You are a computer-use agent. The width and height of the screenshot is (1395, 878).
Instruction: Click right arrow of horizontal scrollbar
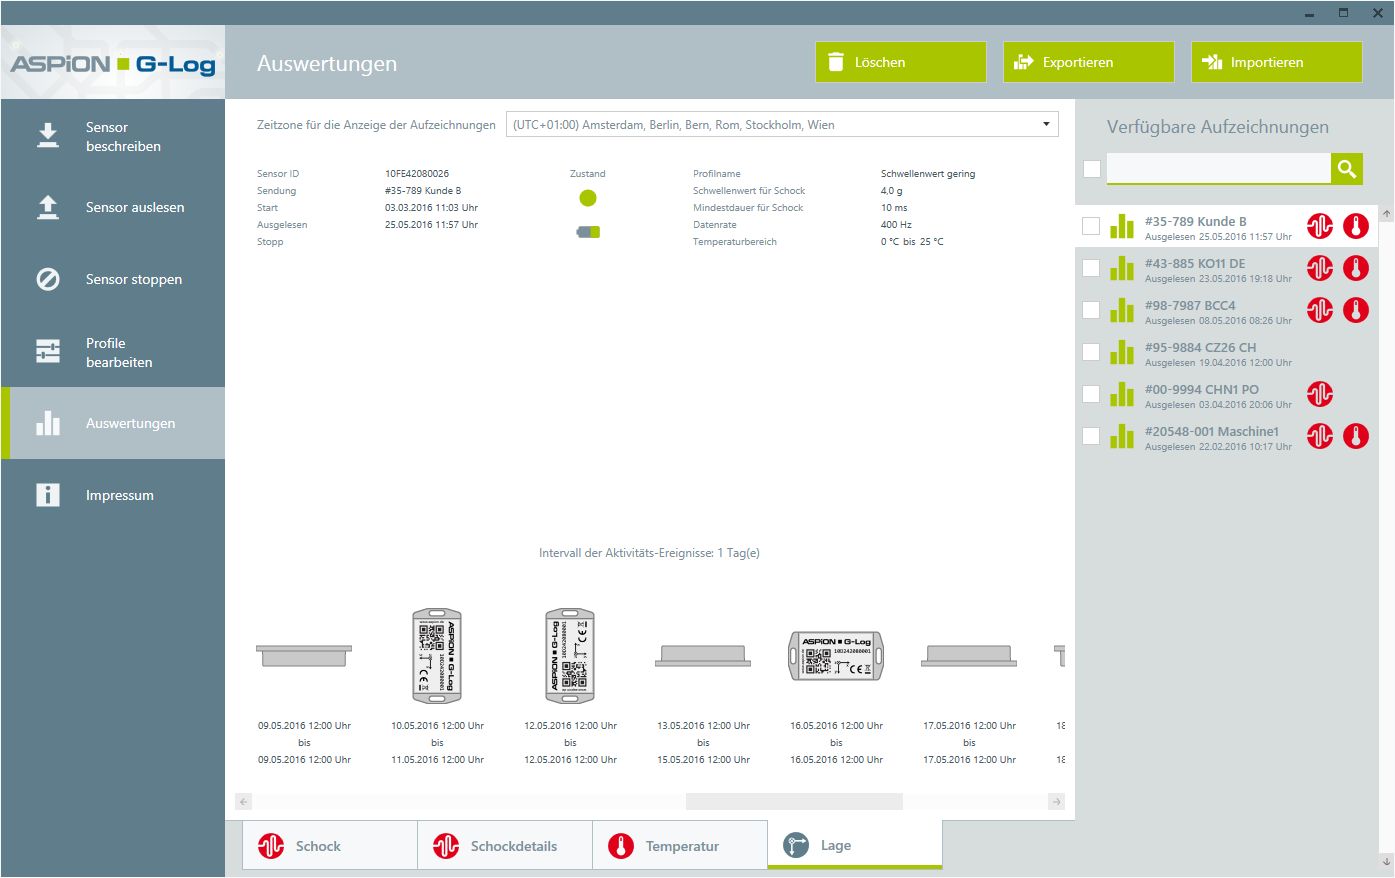click(1057, 802)
